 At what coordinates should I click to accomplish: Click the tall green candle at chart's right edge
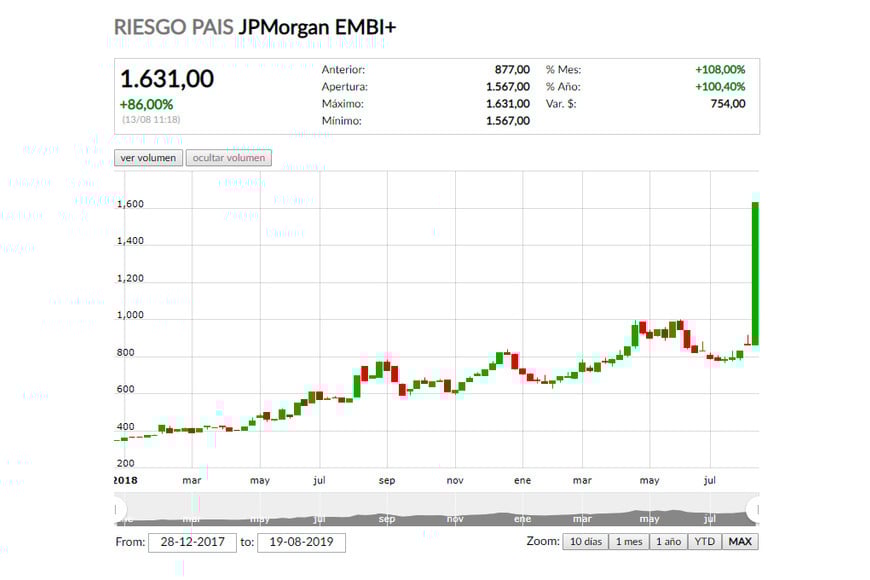pyautogui.click(x=755, y=273)
